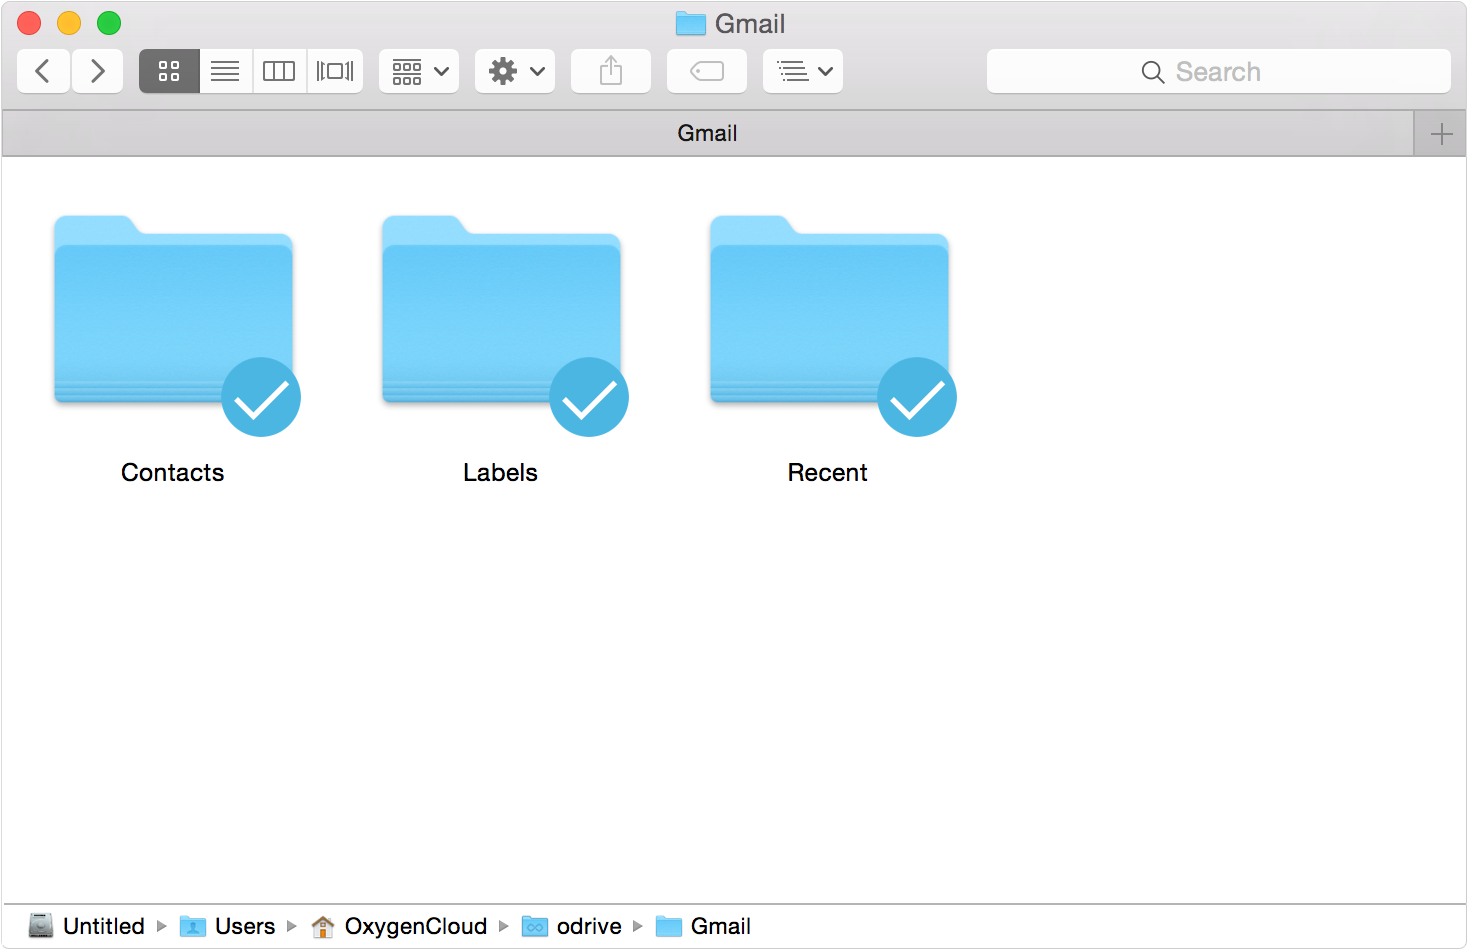Screen dimensions: 1468x950
Task: Switch to column view
Action: (x=279, y=71)
